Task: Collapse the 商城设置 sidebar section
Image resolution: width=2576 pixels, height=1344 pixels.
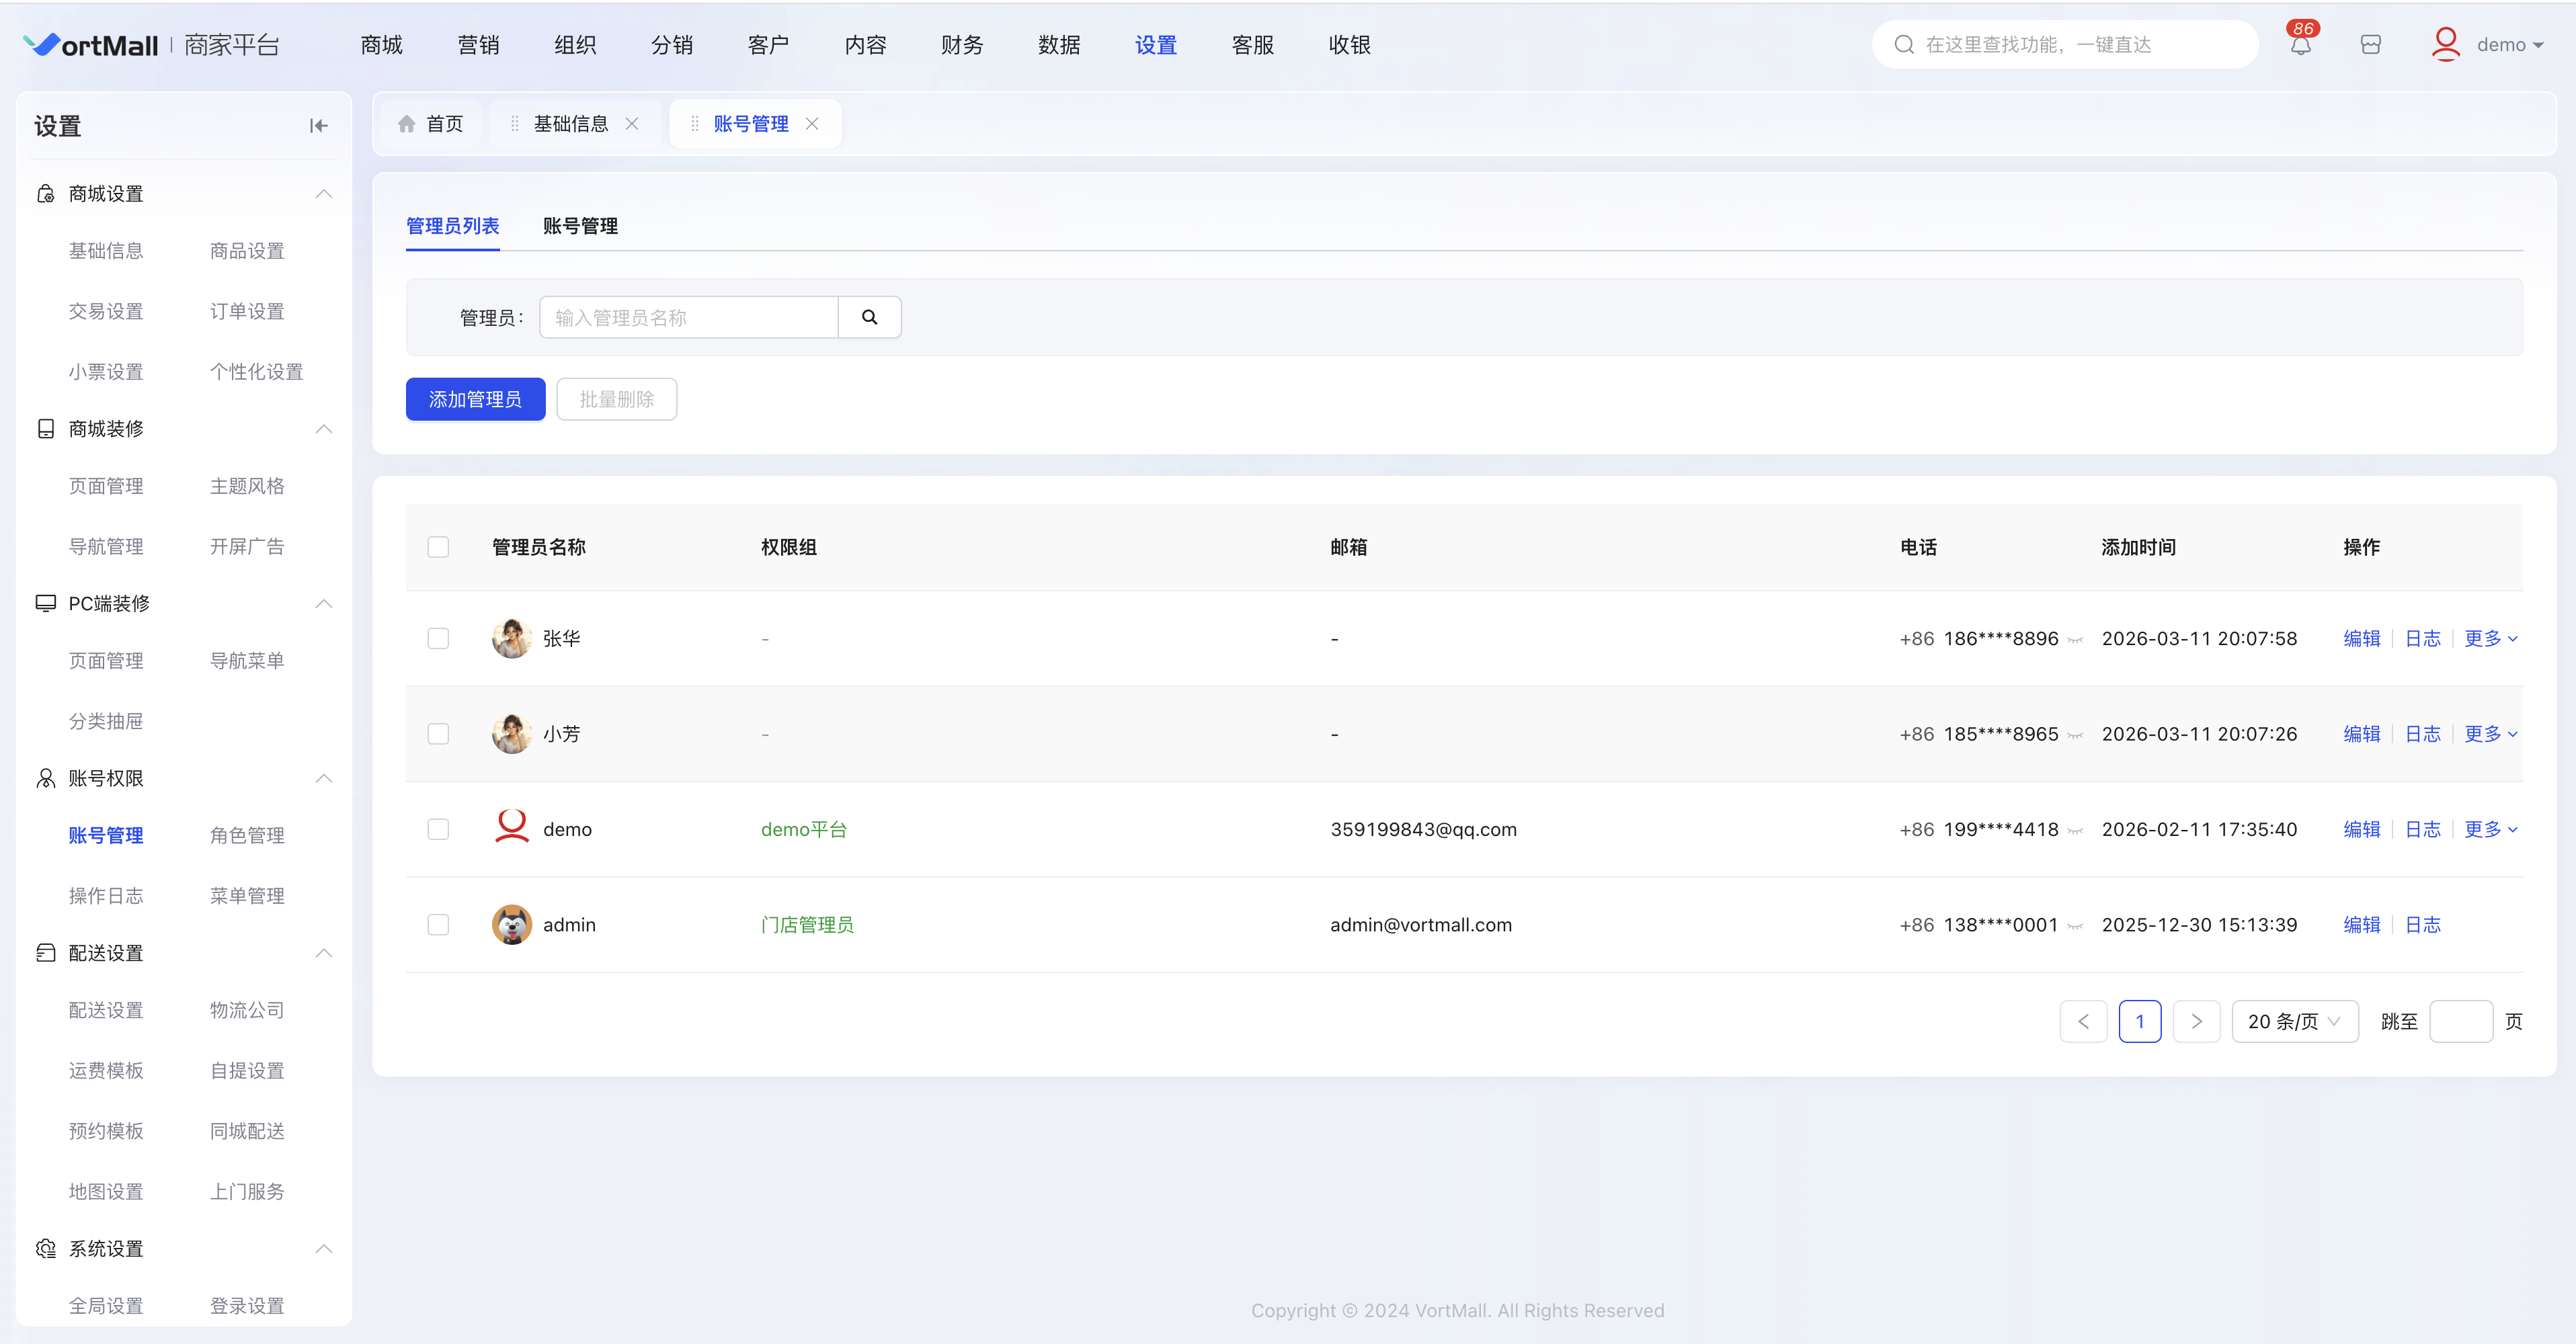Action: pyautogui.click(x=323, y=194)
